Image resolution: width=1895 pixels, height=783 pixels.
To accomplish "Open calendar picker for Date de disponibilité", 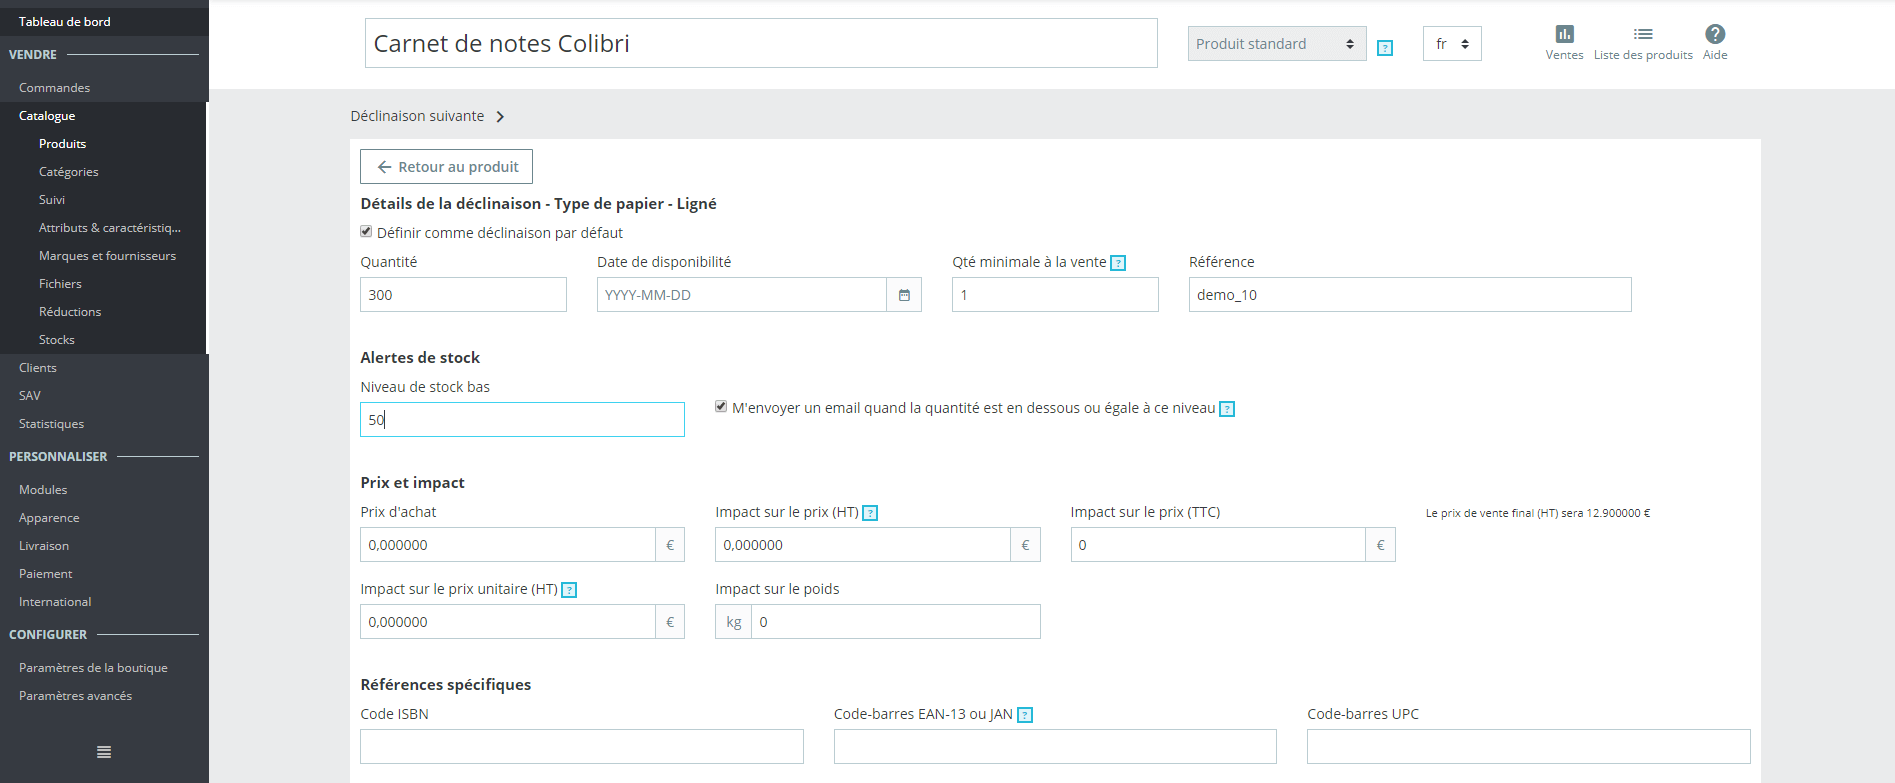I will pyautogui.click(x=904, y=295).
